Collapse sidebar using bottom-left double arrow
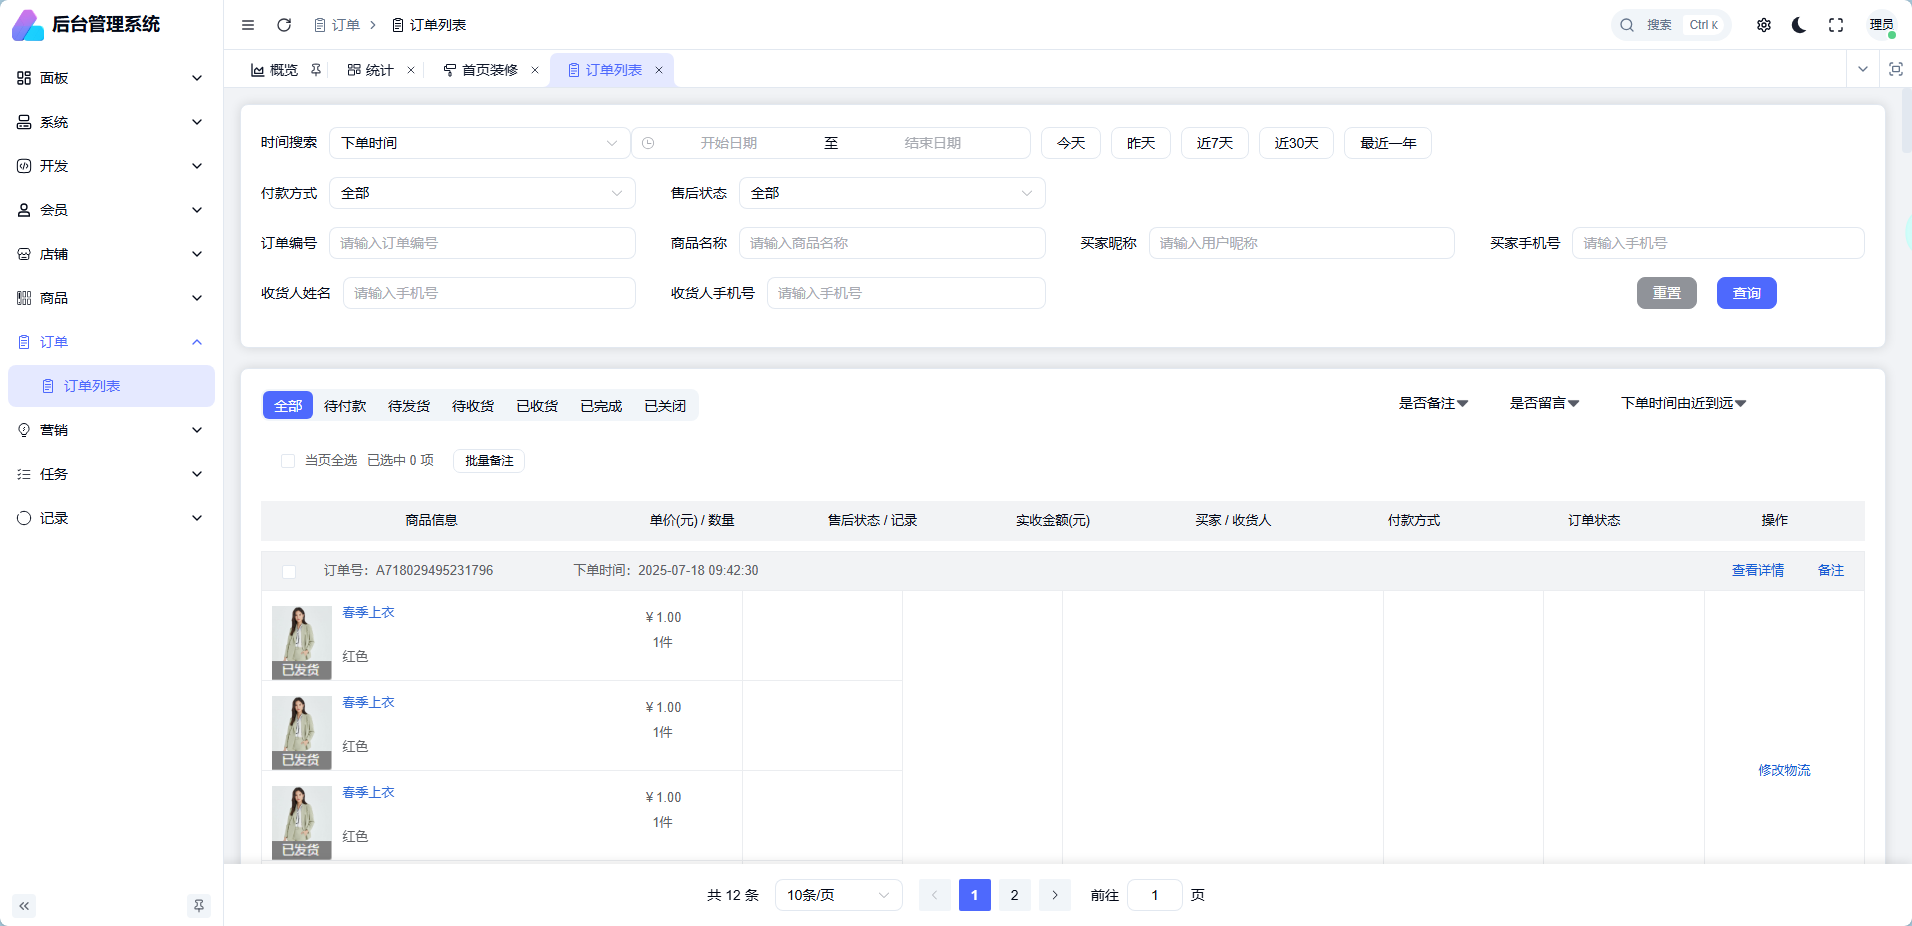Viewport: 1912px width, 926px height. (x=24, y=906)
